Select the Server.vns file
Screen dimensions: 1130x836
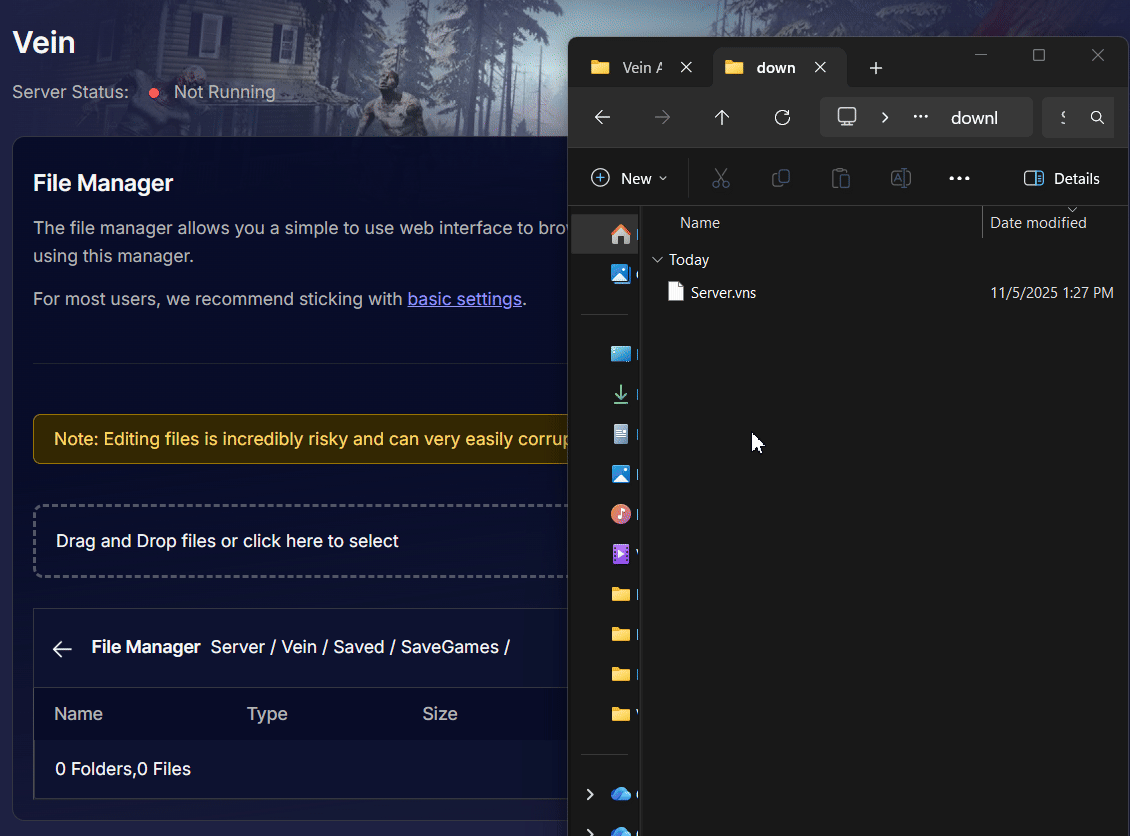[723, 293]
